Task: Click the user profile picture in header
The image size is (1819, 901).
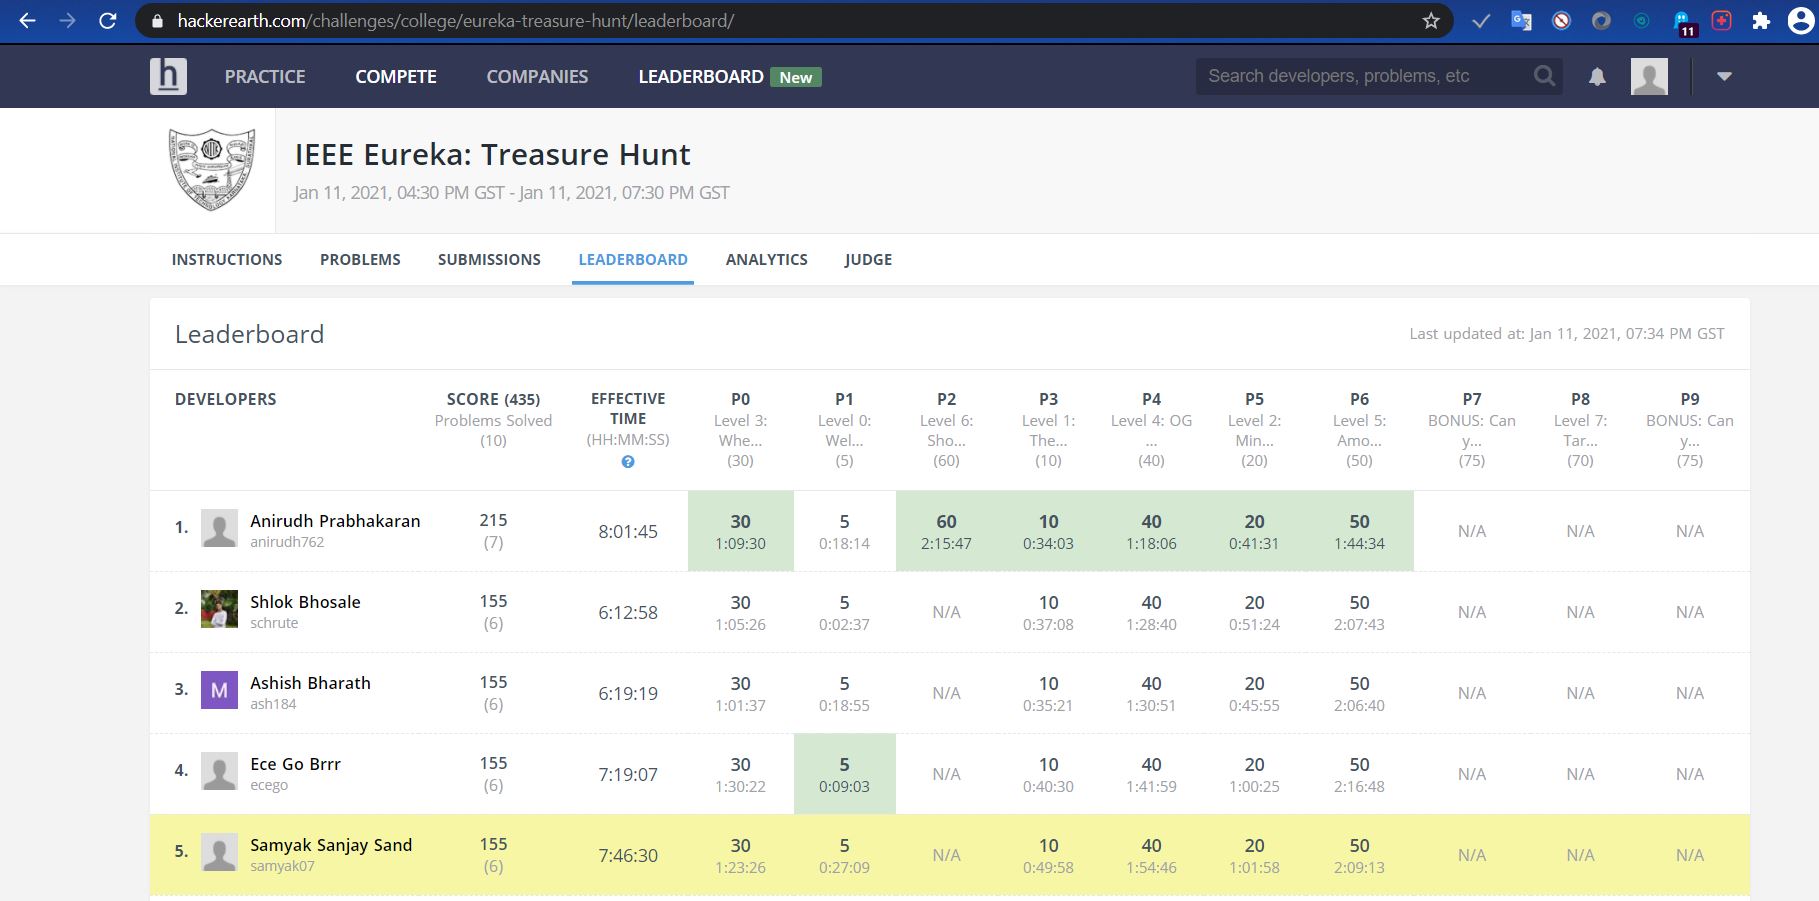Action: tap(1649, 76)
